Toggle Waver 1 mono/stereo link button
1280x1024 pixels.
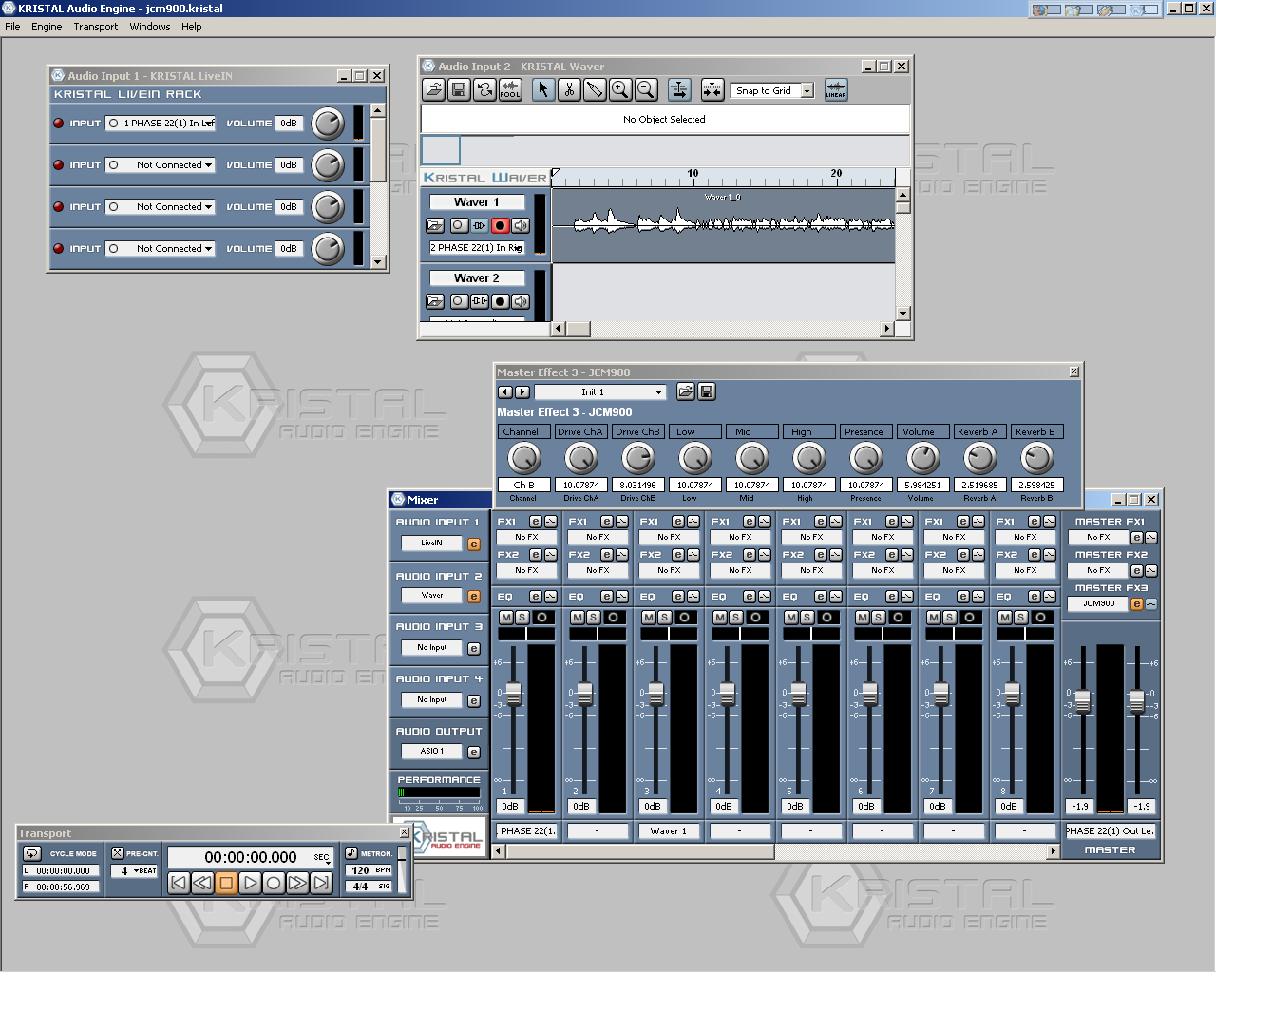point(479,226)
